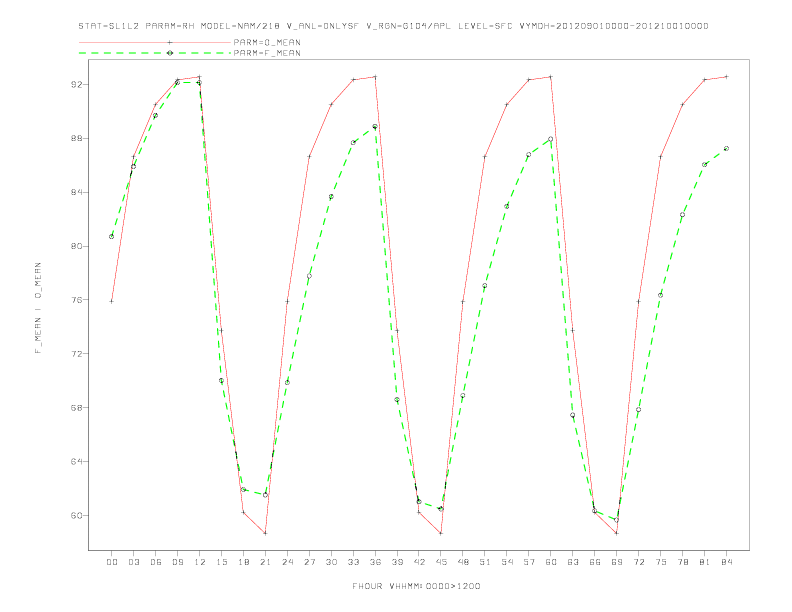Click the red O_MEAN line sample in legend

pyautogui.click(x=155, y=42)
